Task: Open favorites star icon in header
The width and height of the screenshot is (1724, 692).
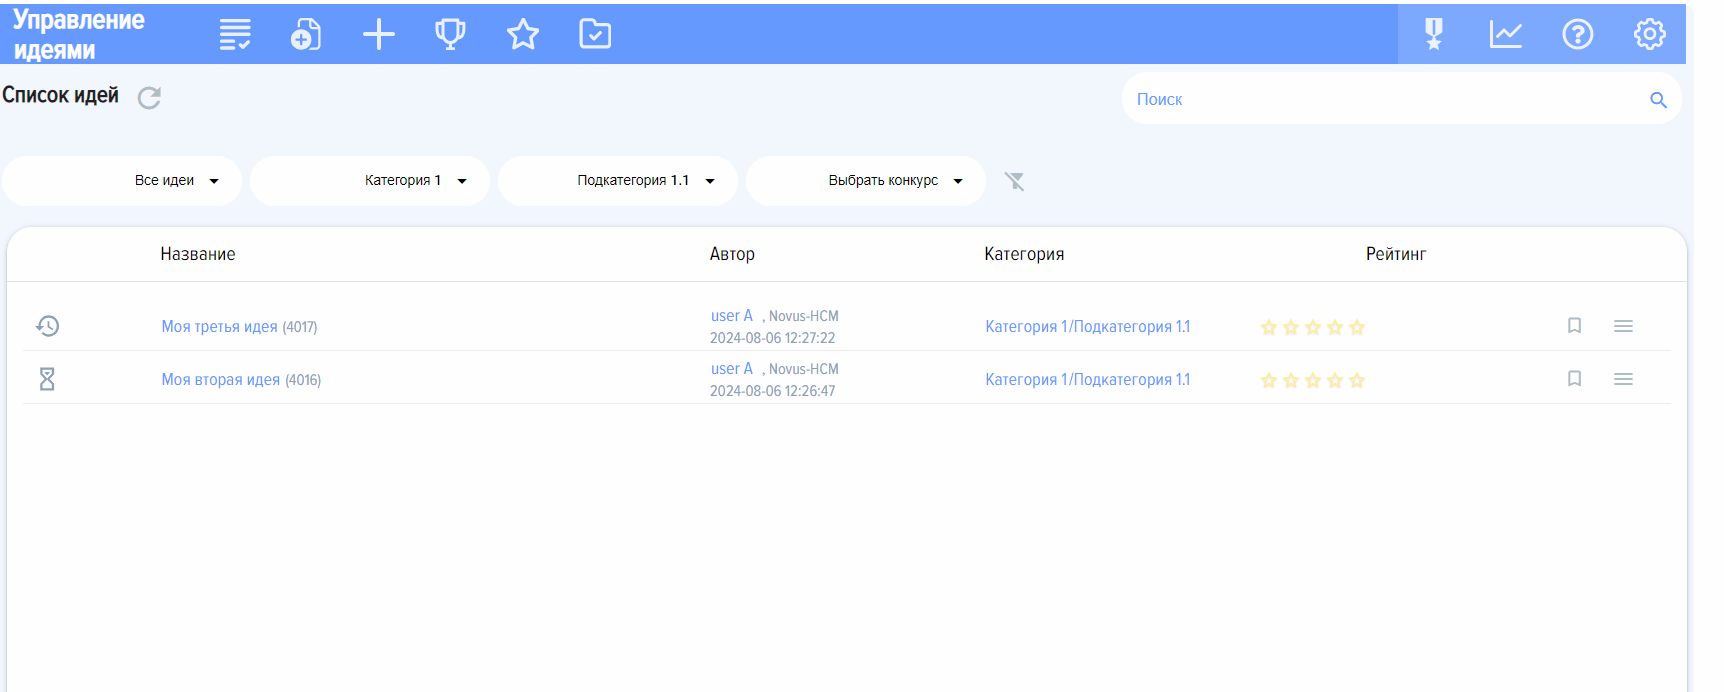Action: click(522, 35)
